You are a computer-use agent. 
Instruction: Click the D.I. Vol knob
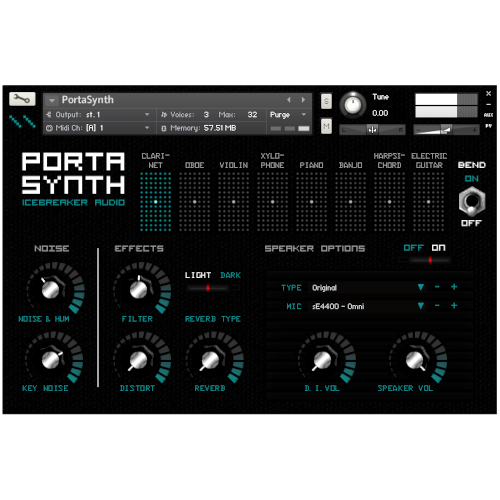tap(322, 359)
